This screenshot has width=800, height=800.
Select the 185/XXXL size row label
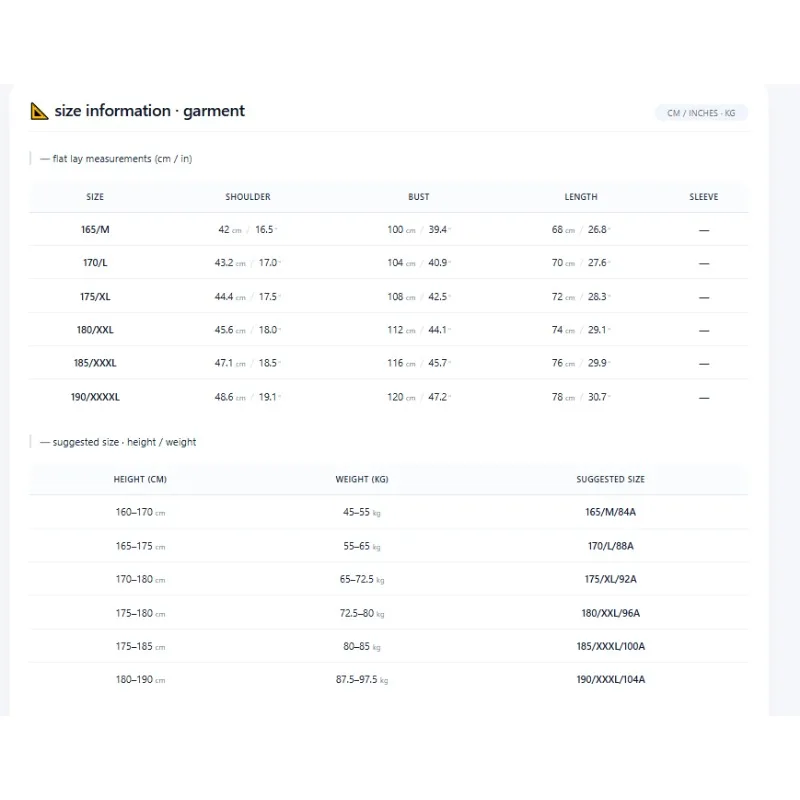(95, 363)
